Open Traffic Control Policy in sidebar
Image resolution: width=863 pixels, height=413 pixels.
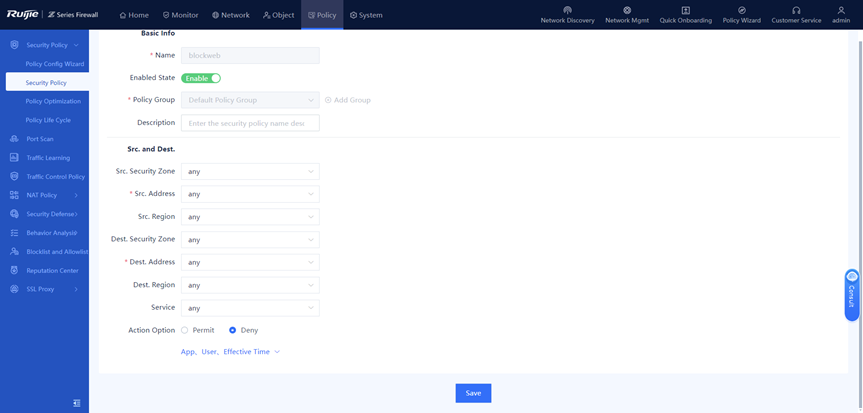(55, 176)
